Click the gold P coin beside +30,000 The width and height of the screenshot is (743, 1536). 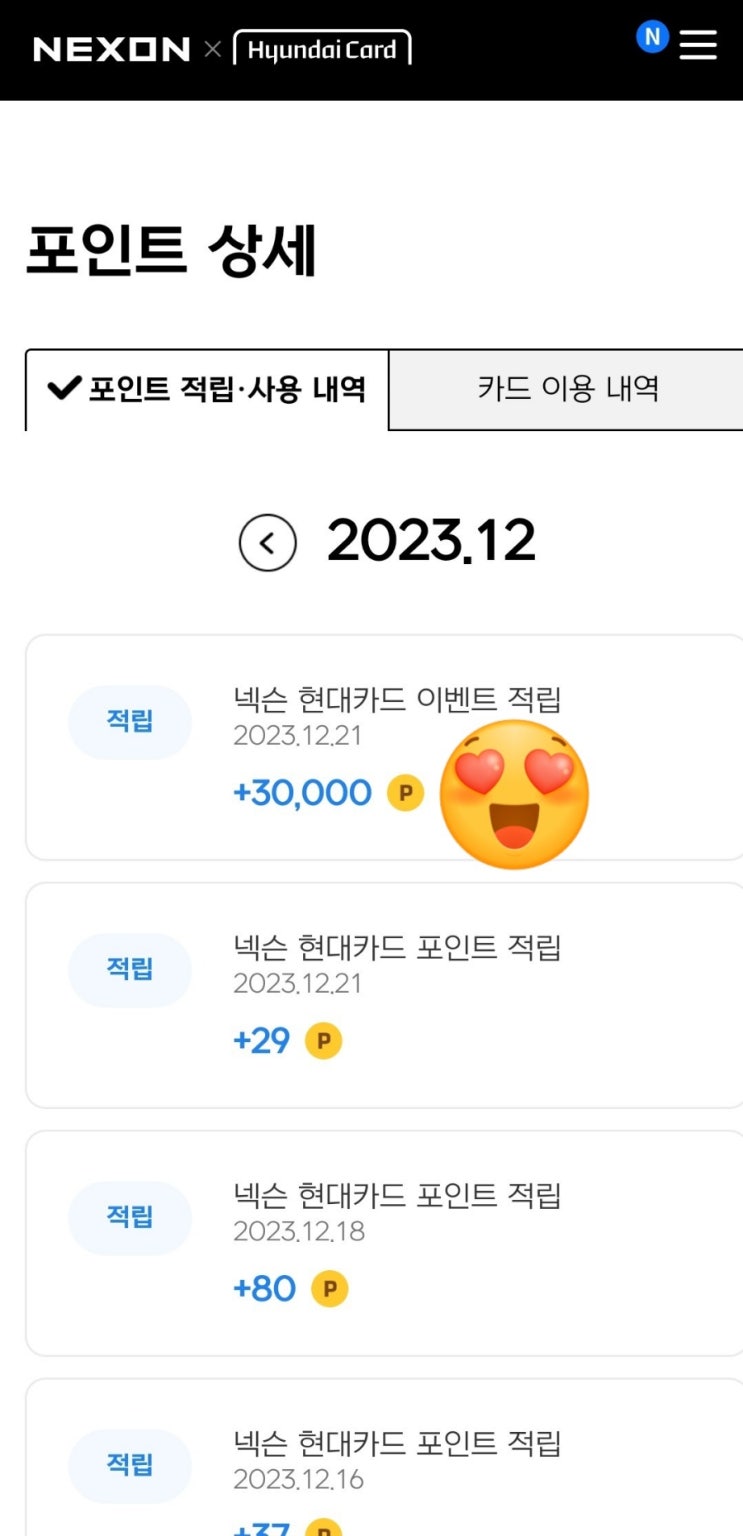coord(405,793)
